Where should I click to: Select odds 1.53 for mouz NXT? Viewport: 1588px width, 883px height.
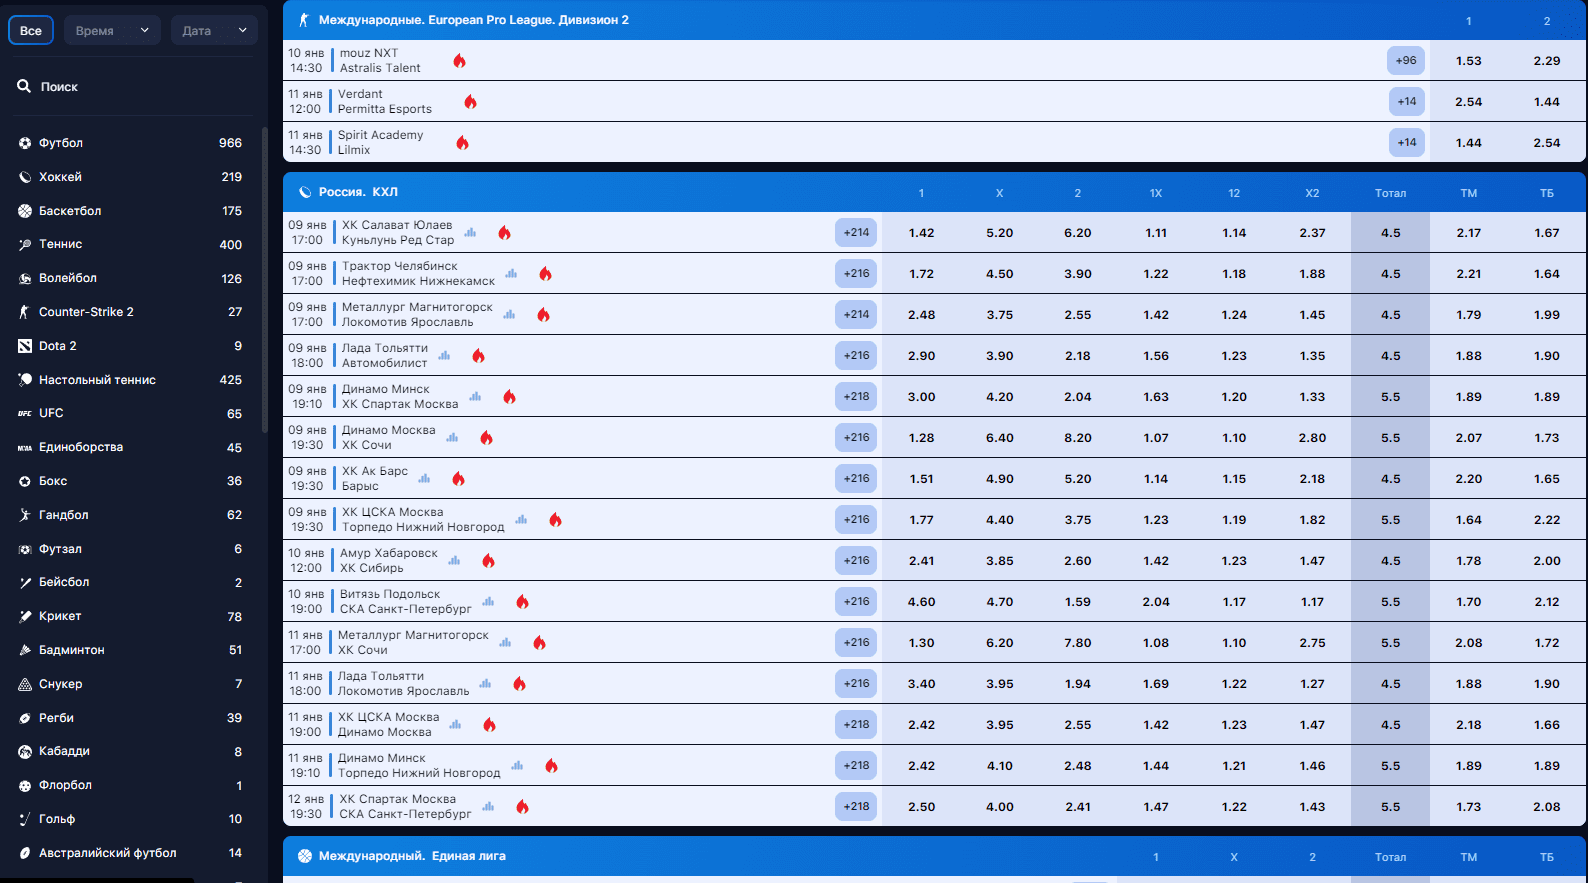(1468, 61)
